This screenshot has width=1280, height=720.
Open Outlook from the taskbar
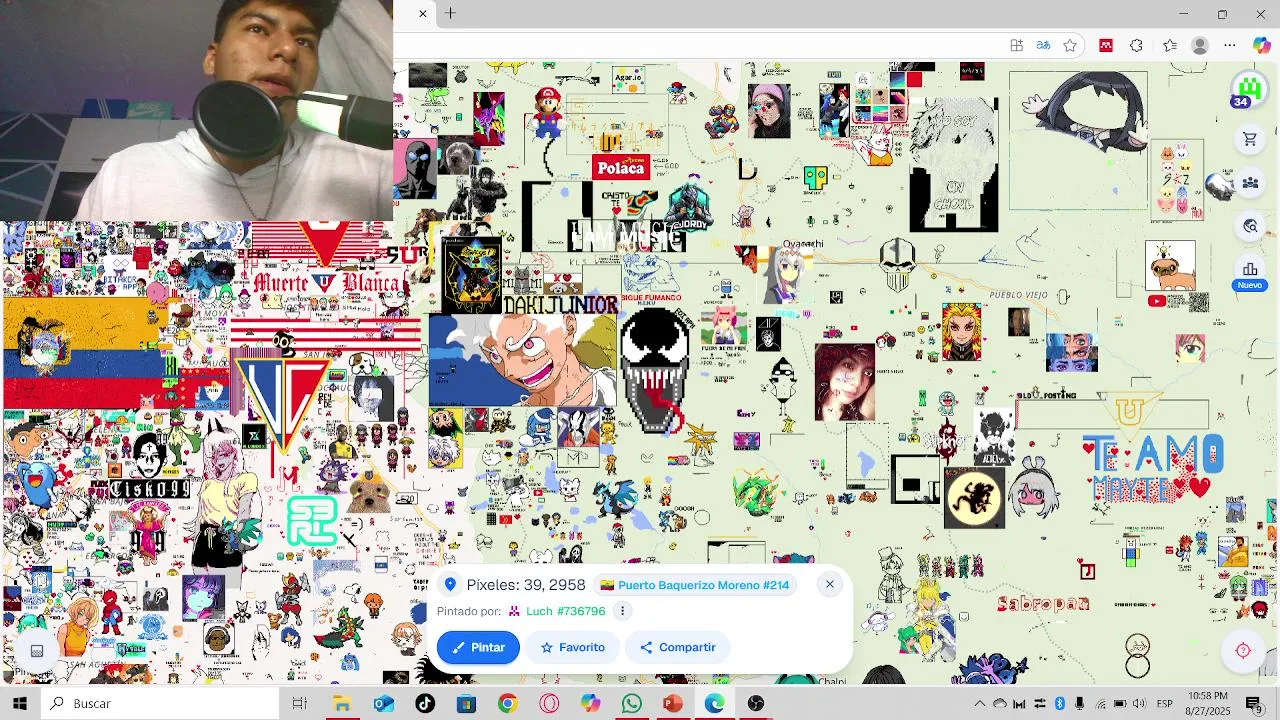(383, 703)
